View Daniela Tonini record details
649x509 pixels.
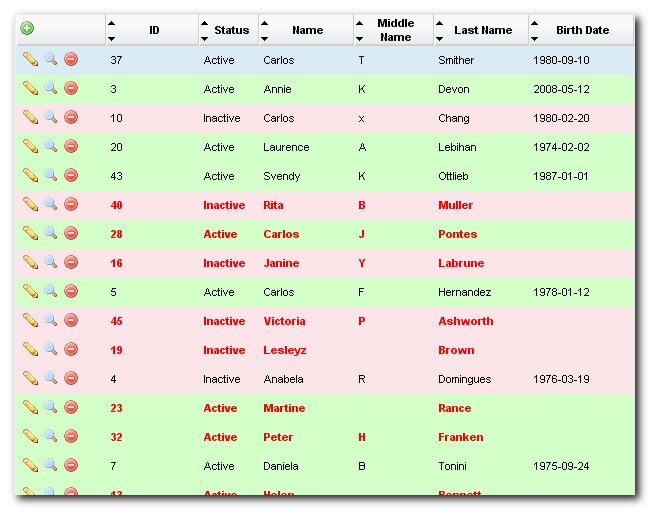[x=50, y=465]
